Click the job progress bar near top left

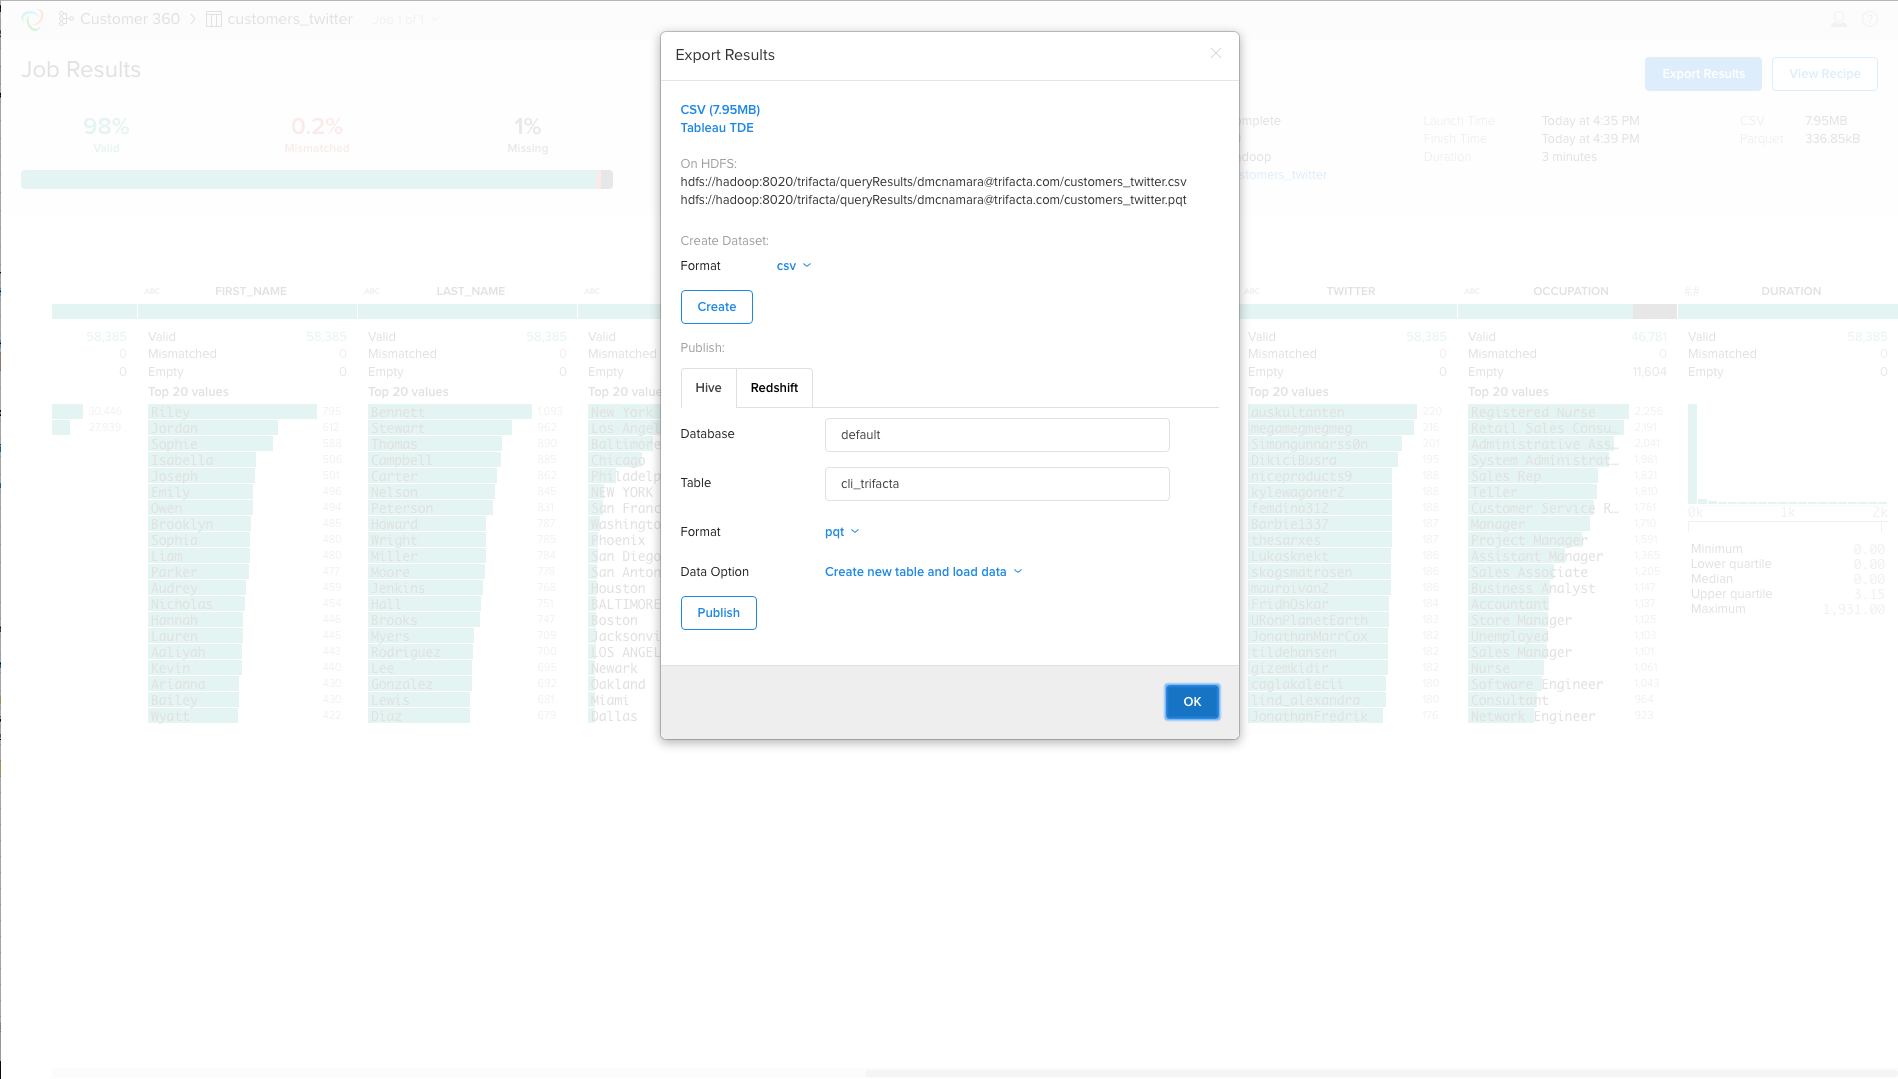315,179
